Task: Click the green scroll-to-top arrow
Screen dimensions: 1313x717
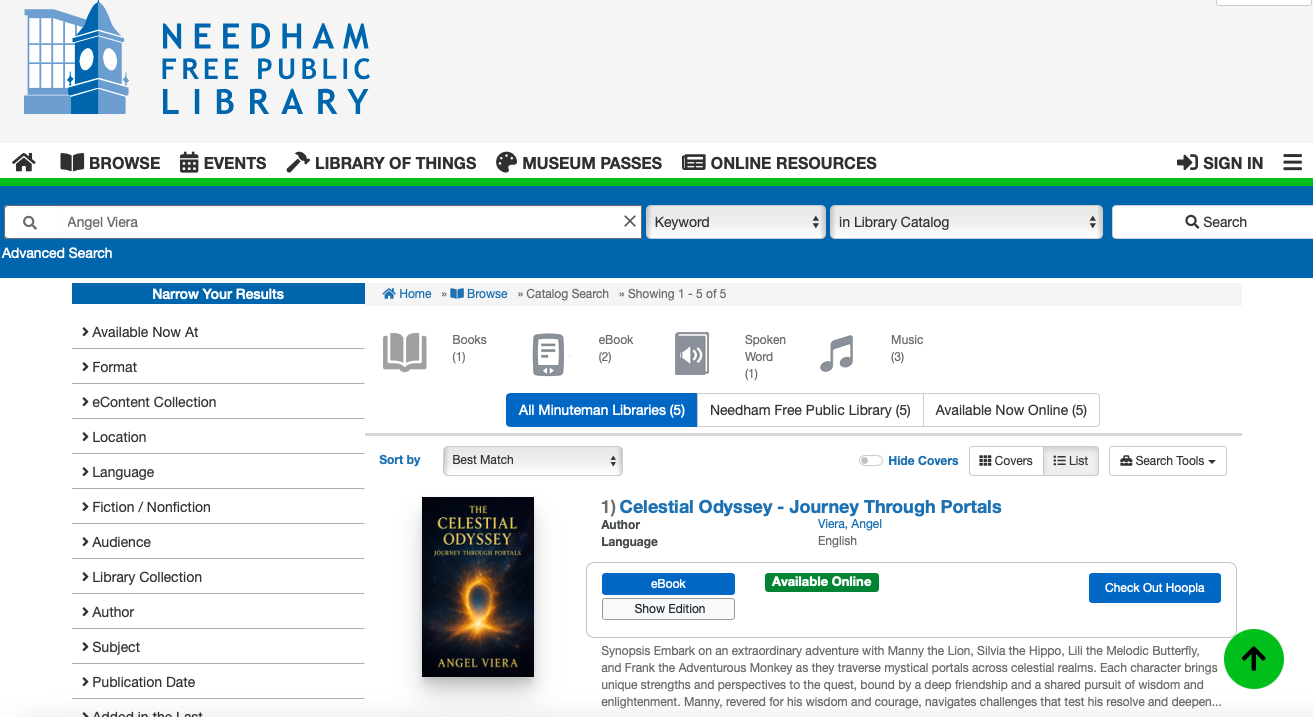Action: click(x=1253, y=659)
